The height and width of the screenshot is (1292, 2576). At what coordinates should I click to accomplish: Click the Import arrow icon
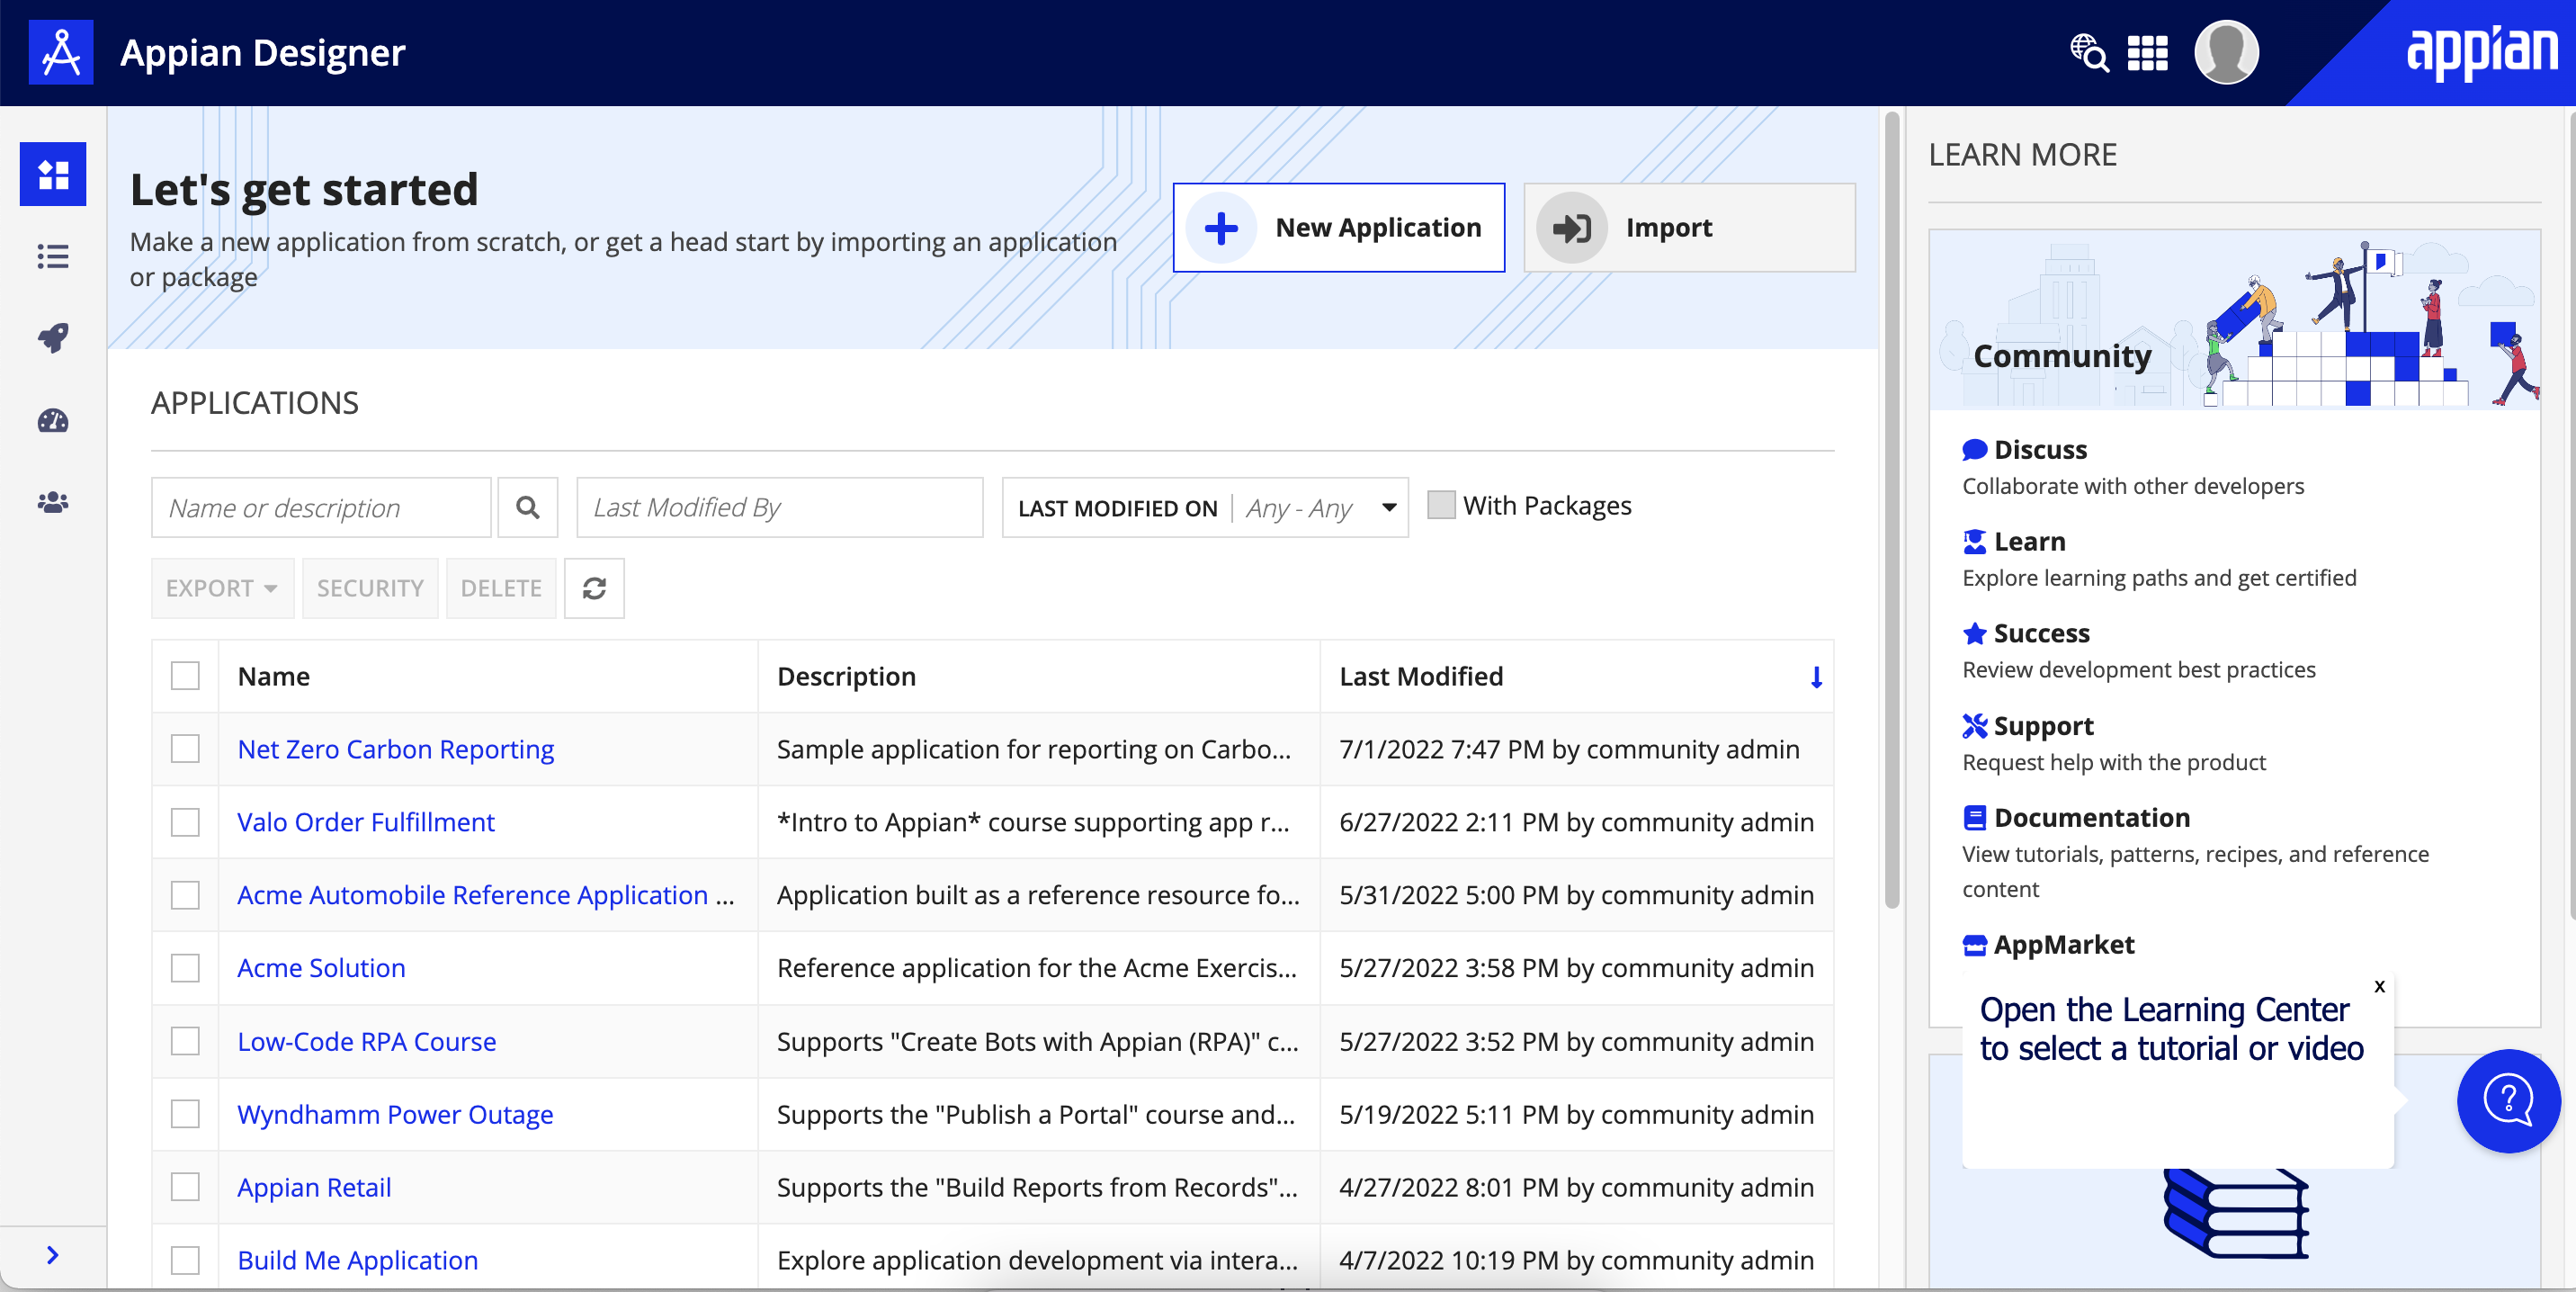(x=1571, y=228)
